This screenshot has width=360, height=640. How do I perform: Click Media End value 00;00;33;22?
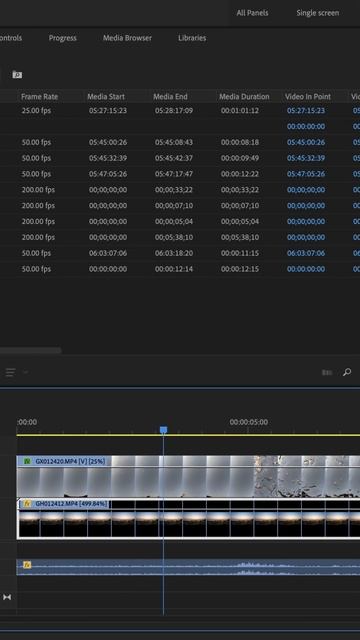(174, 190)
